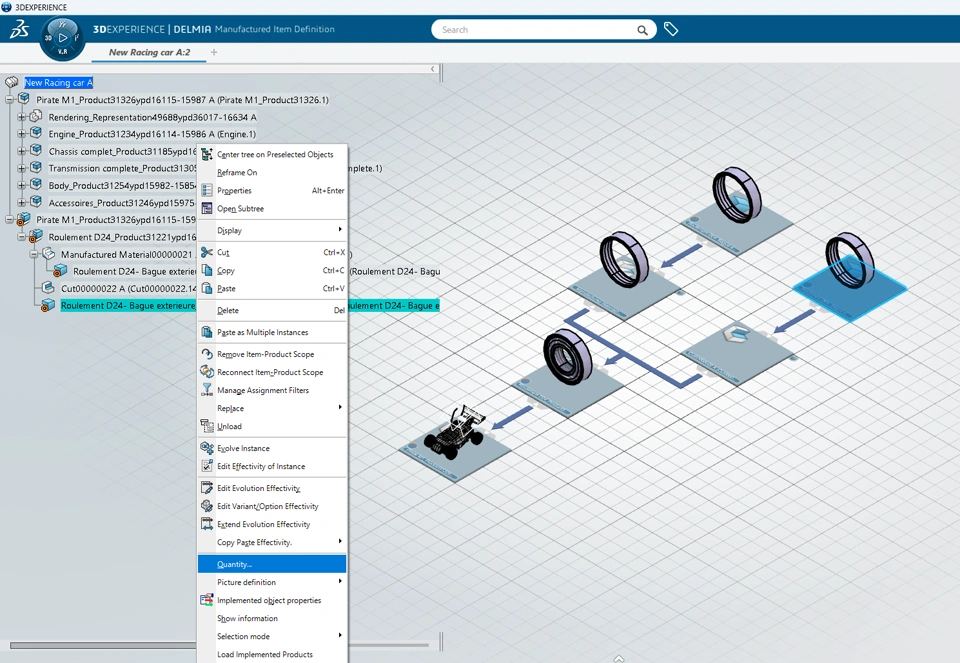This screenshot has height=663, width=960.
Task: Collapse the first Pirate M1_Product node
Action: click(9, 99)
